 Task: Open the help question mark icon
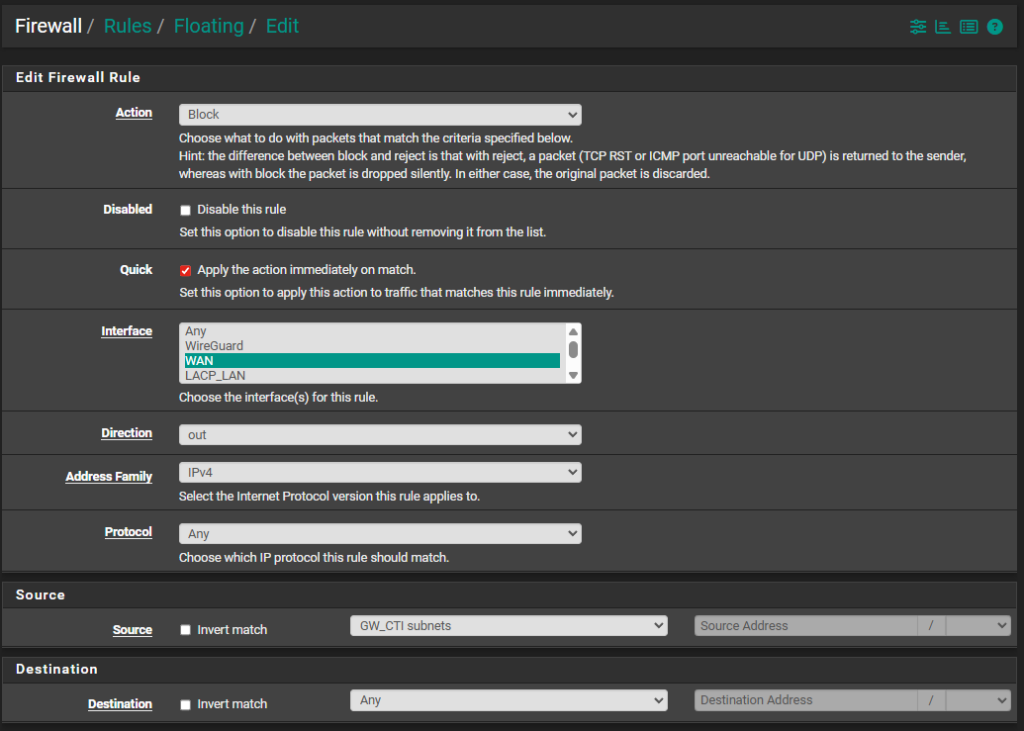(x=995, y=27)
